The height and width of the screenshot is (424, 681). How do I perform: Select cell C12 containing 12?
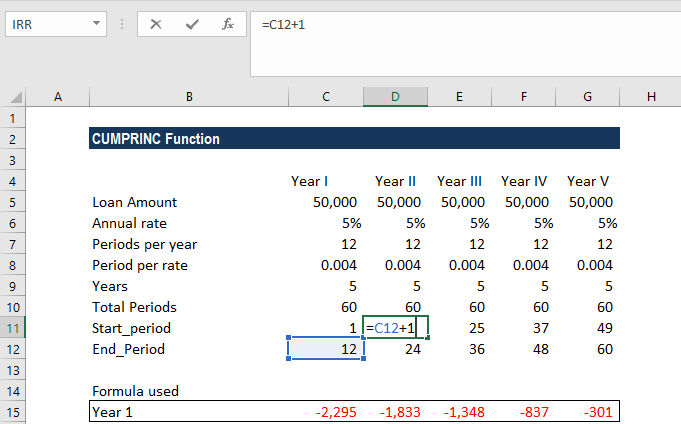[x=326, y=349]
